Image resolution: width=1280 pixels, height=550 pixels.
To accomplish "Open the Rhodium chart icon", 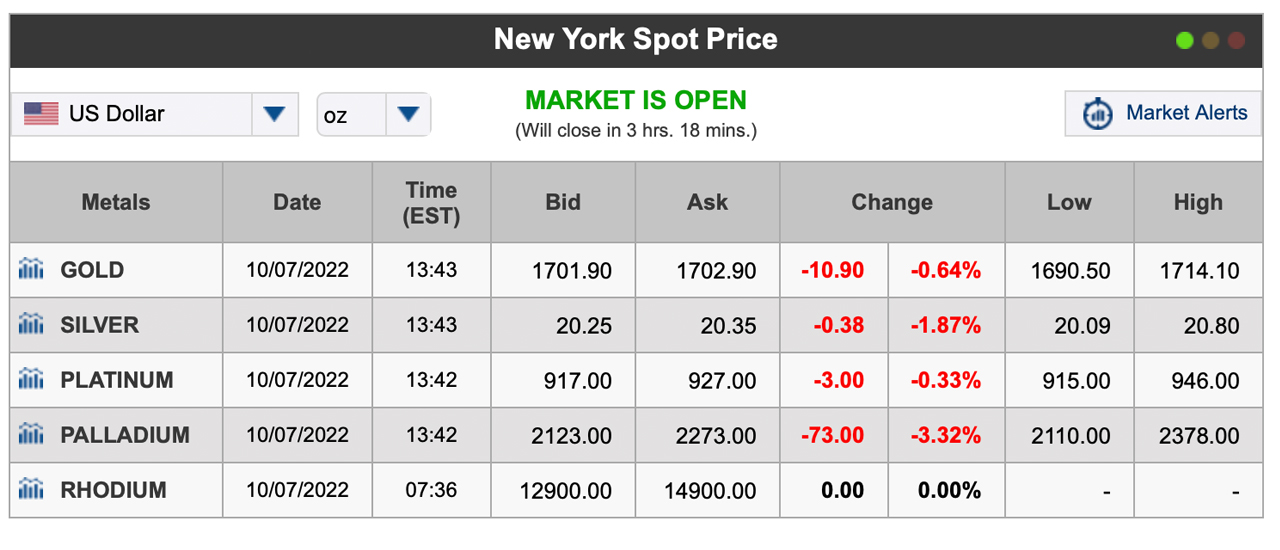I will 31,489.
